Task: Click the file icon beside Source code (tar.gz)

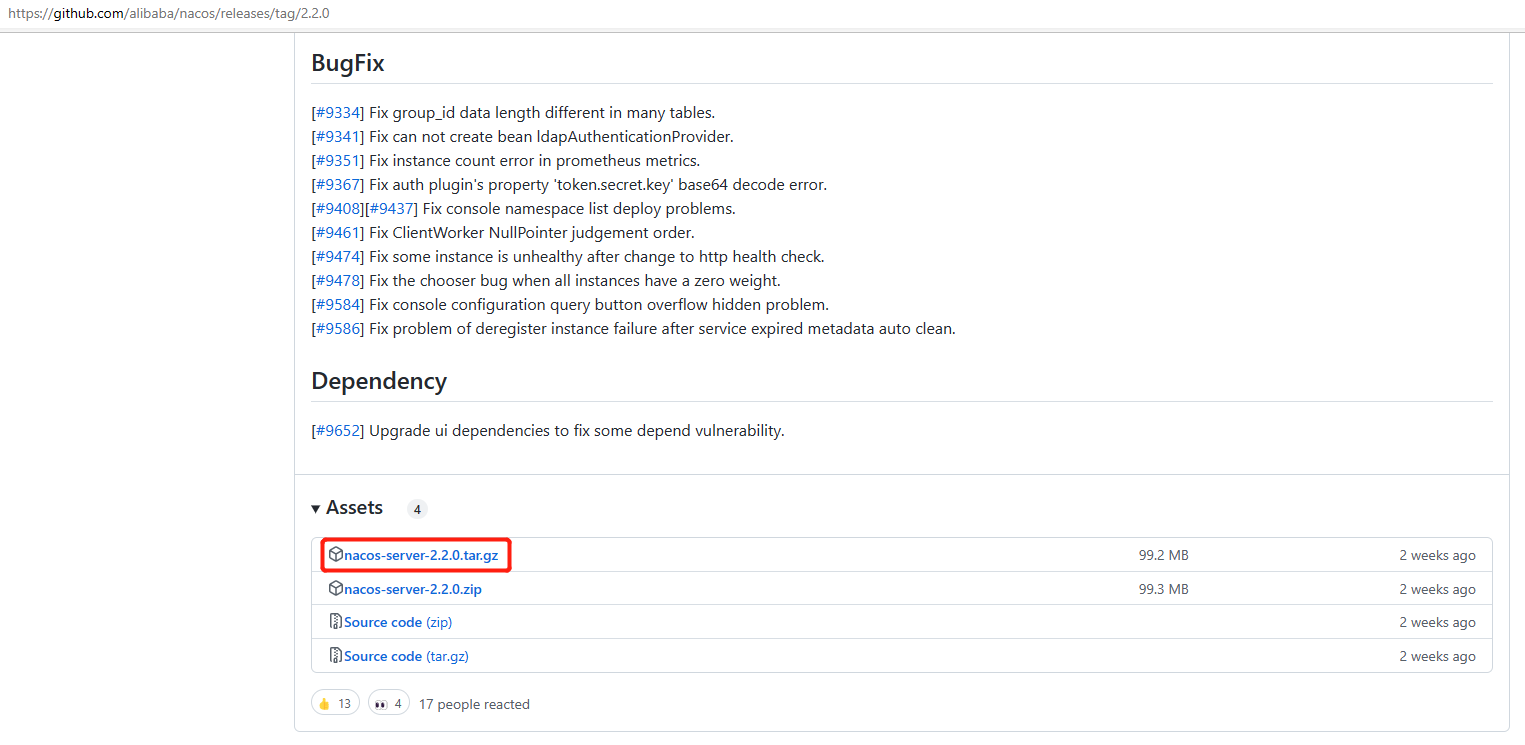Action: coord(336,656)
